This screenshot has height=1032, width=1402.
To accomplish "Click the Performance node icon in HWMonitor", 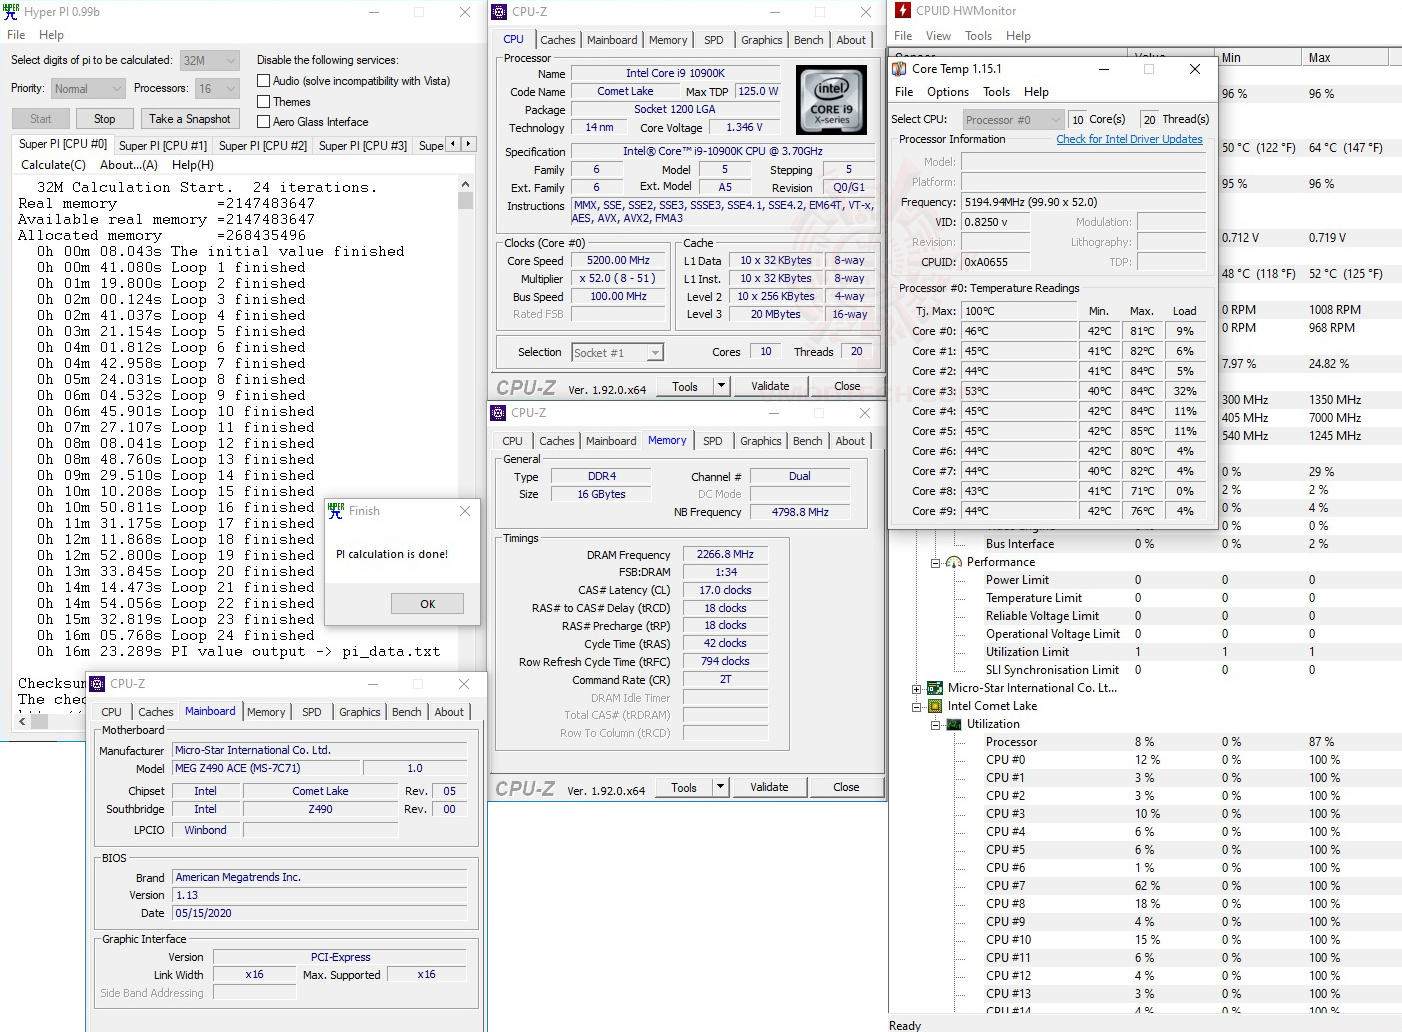I will [x=953, y=561].
